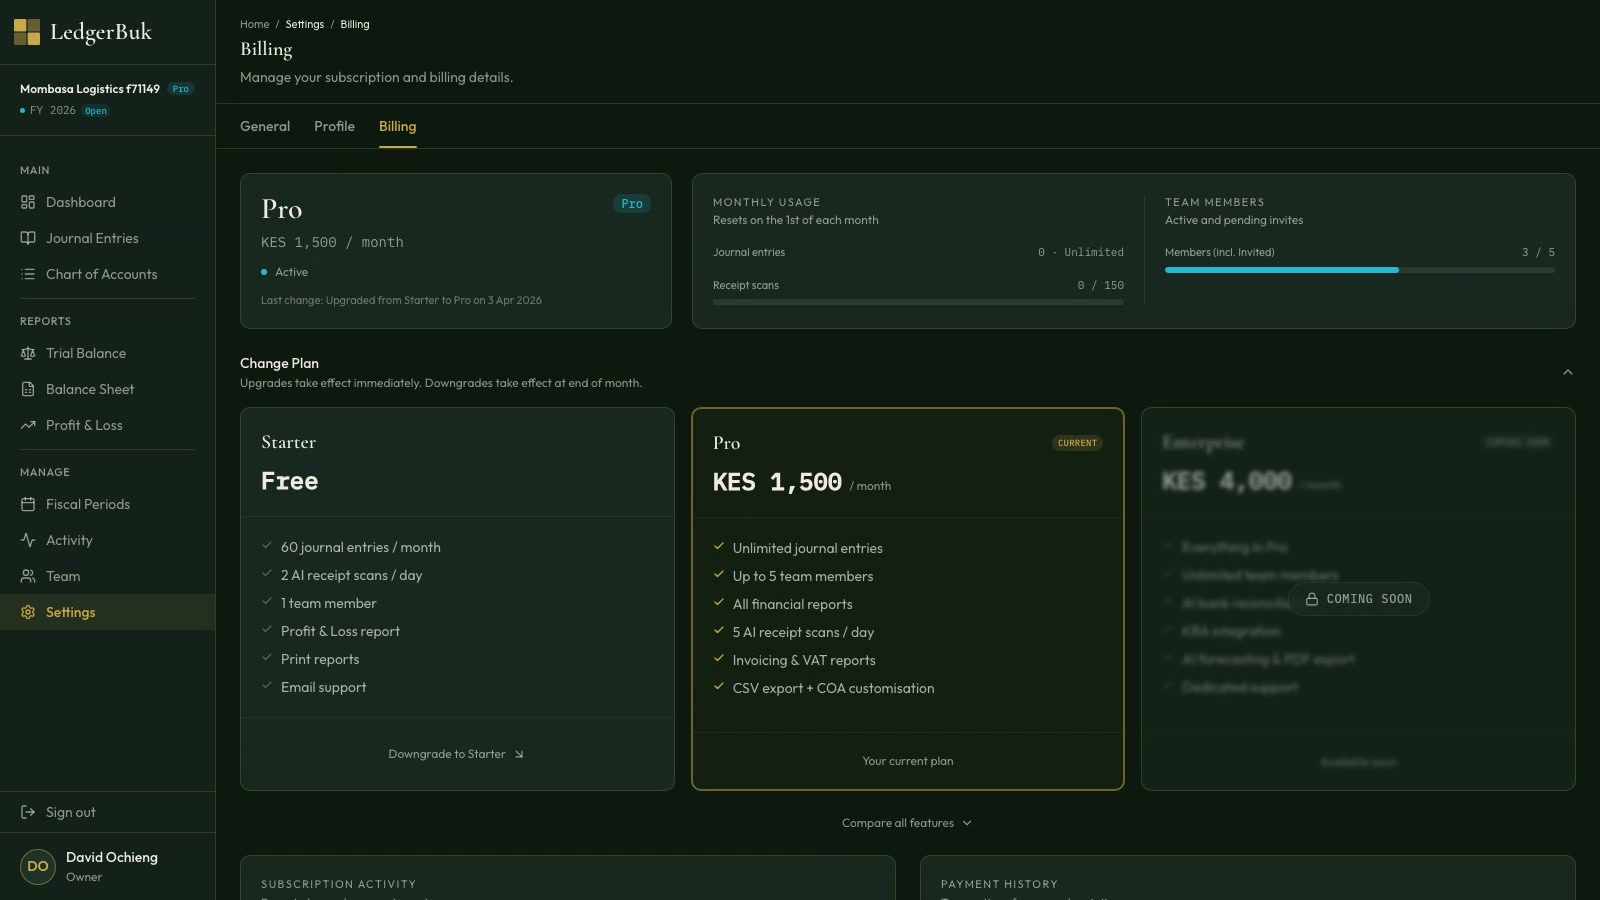Image resolution: width=1600 pixels, height=900 pixels.
Task: Click the Home breadcrumb link
Action: point(254,24)
